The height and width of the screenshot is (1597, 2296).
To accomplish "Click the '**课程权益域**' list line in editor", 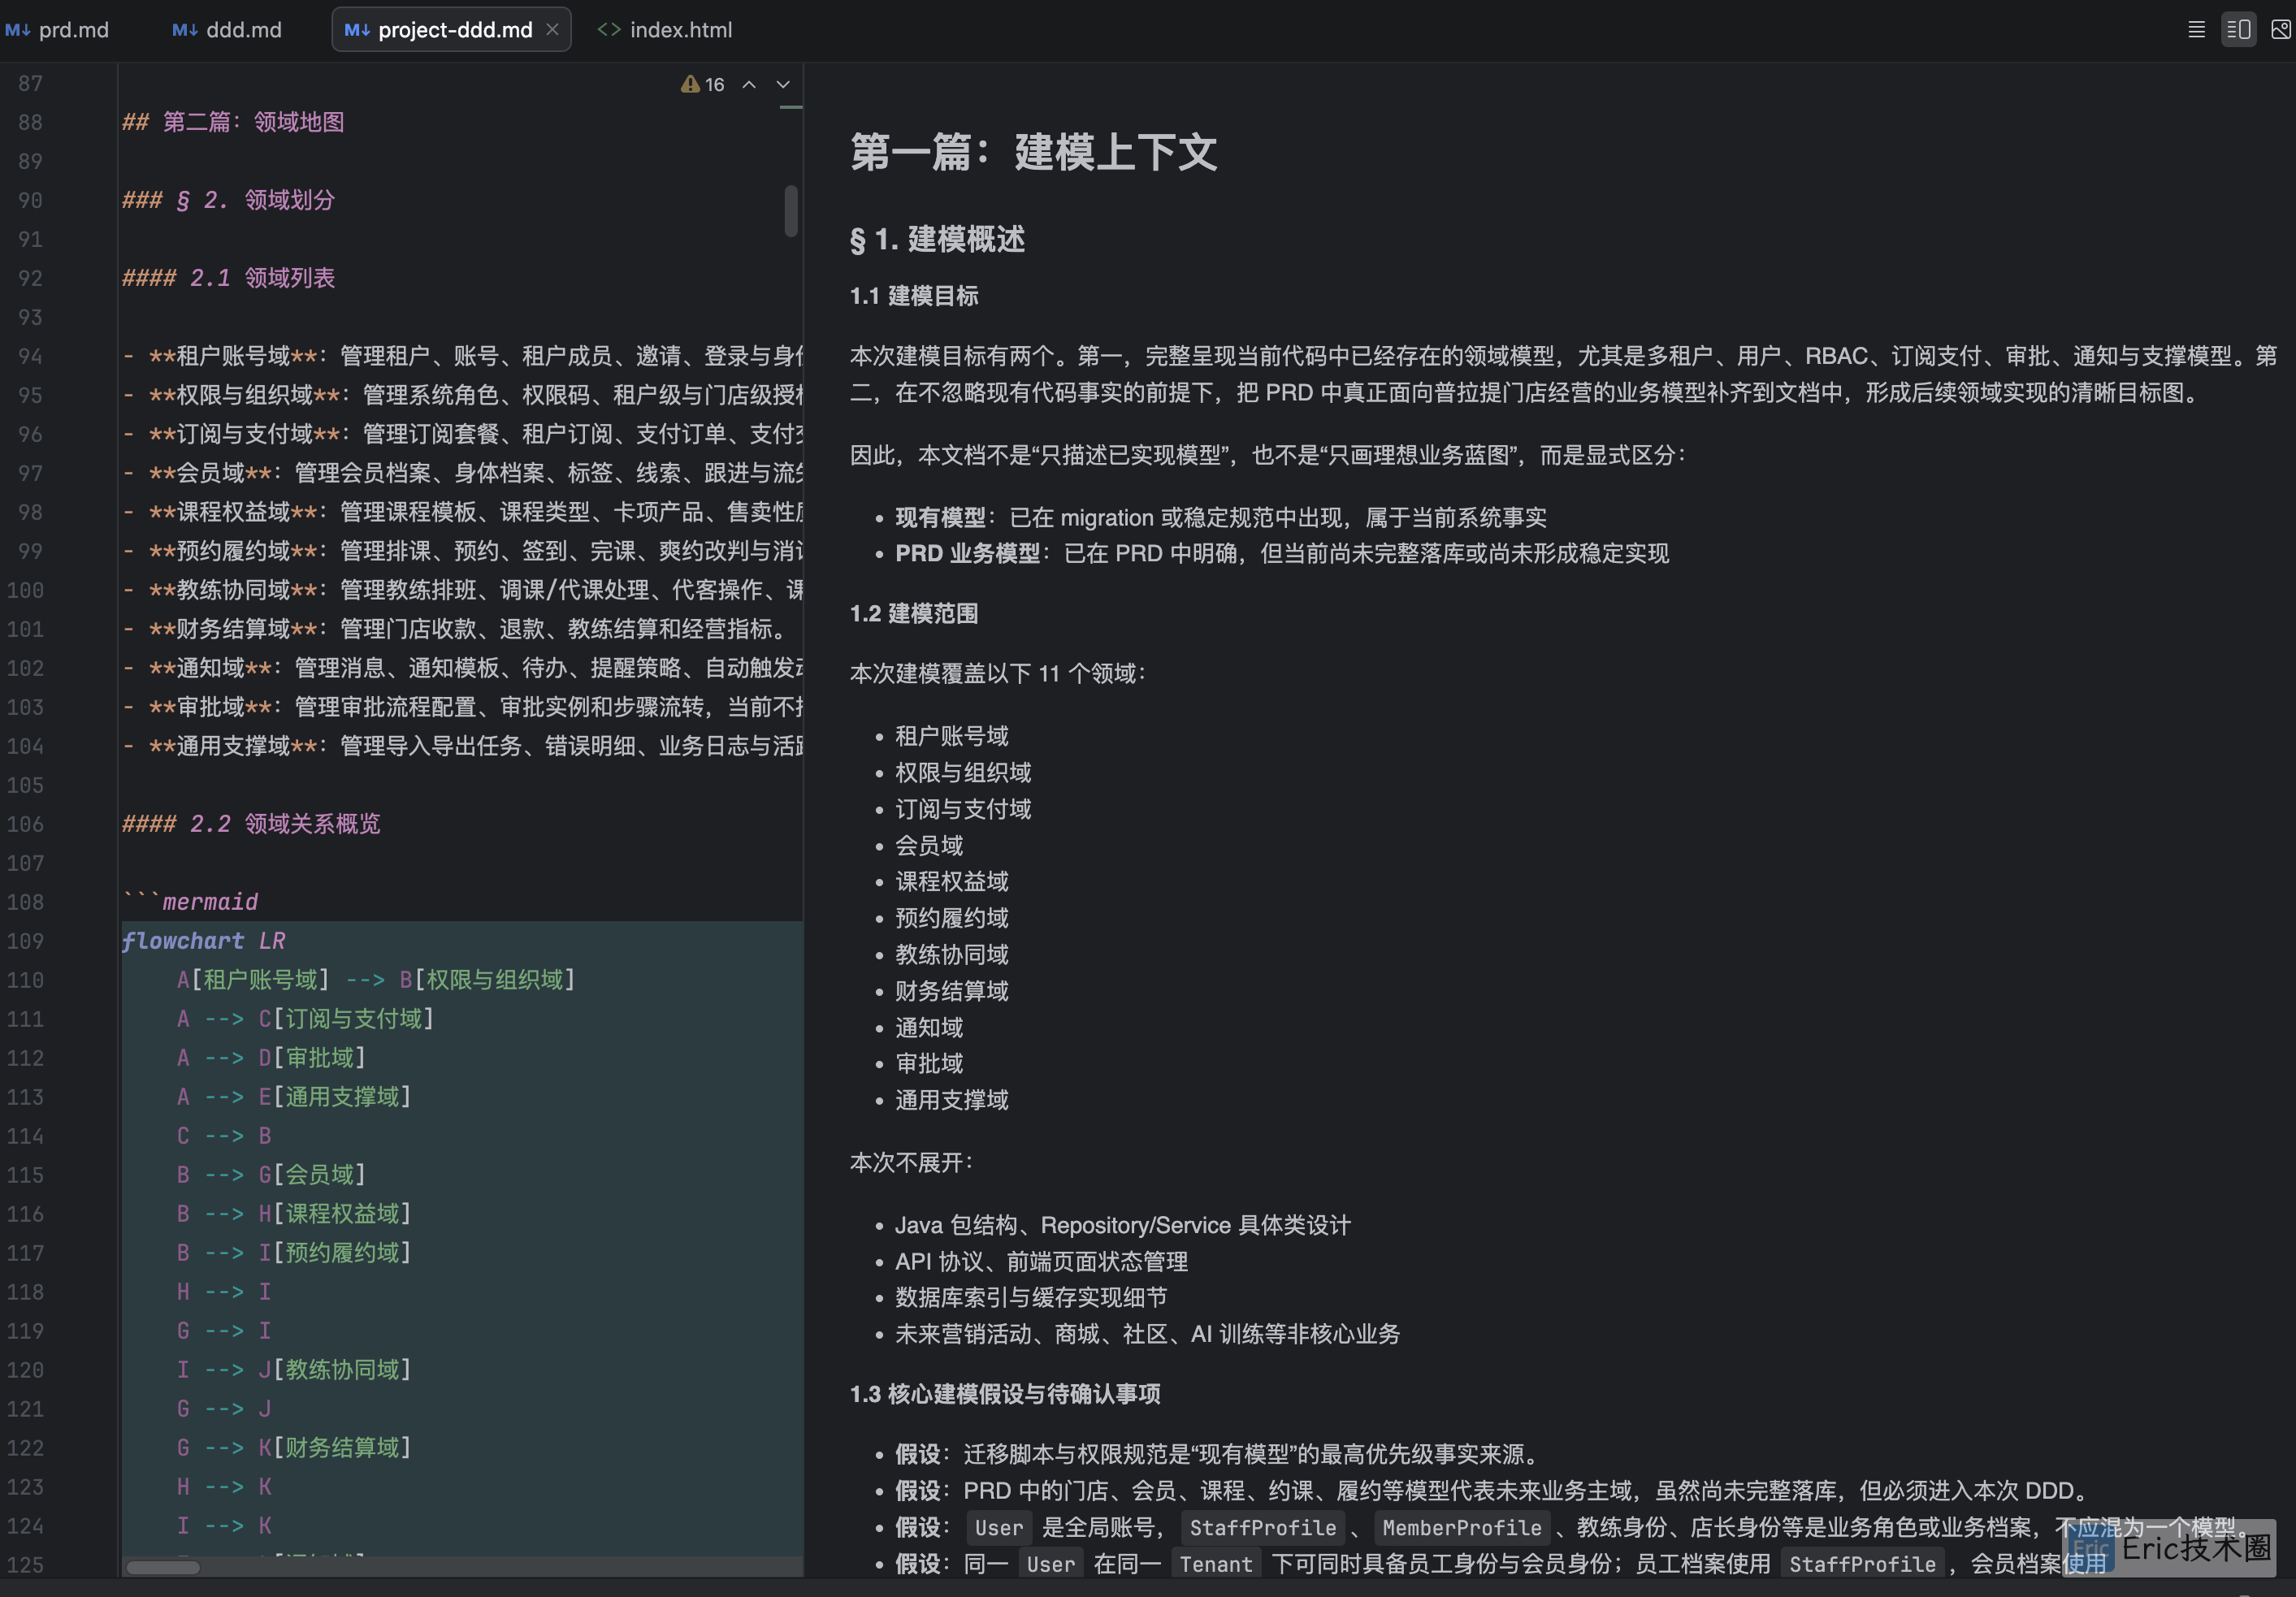I will (x=462, y=512).
